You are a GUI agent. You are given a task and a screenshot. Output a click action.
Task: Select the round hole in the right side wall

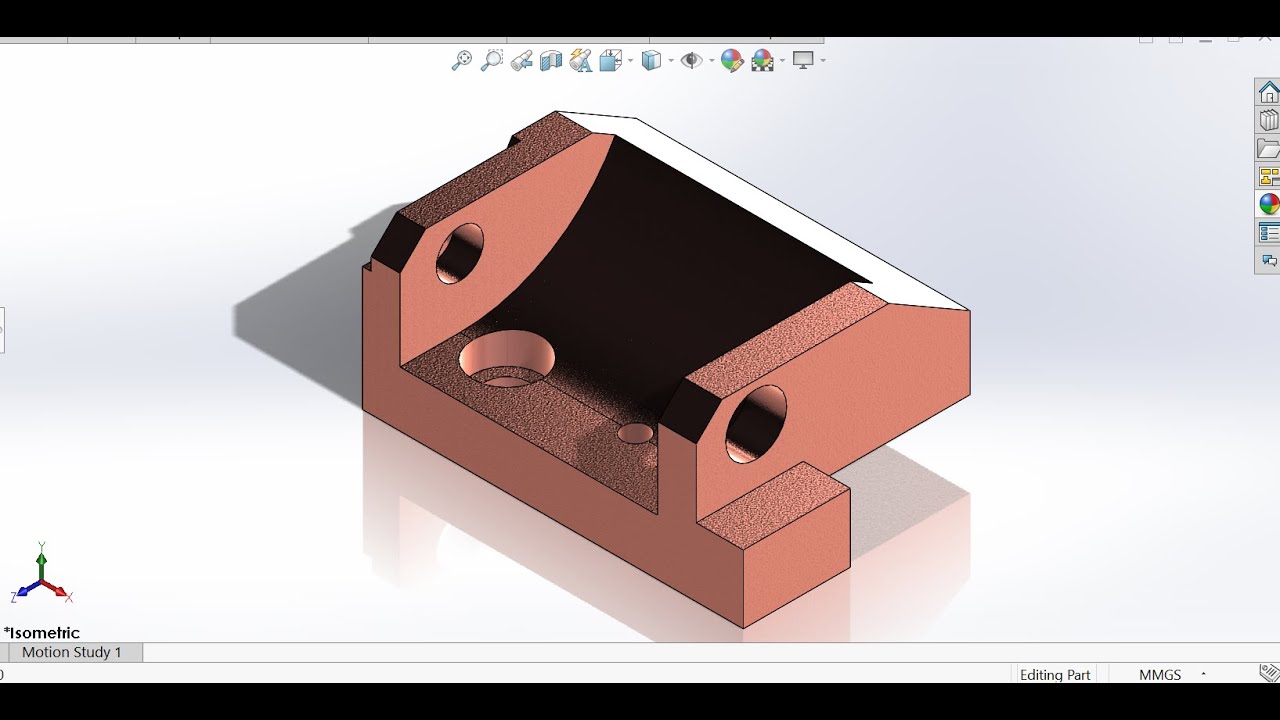756,423
